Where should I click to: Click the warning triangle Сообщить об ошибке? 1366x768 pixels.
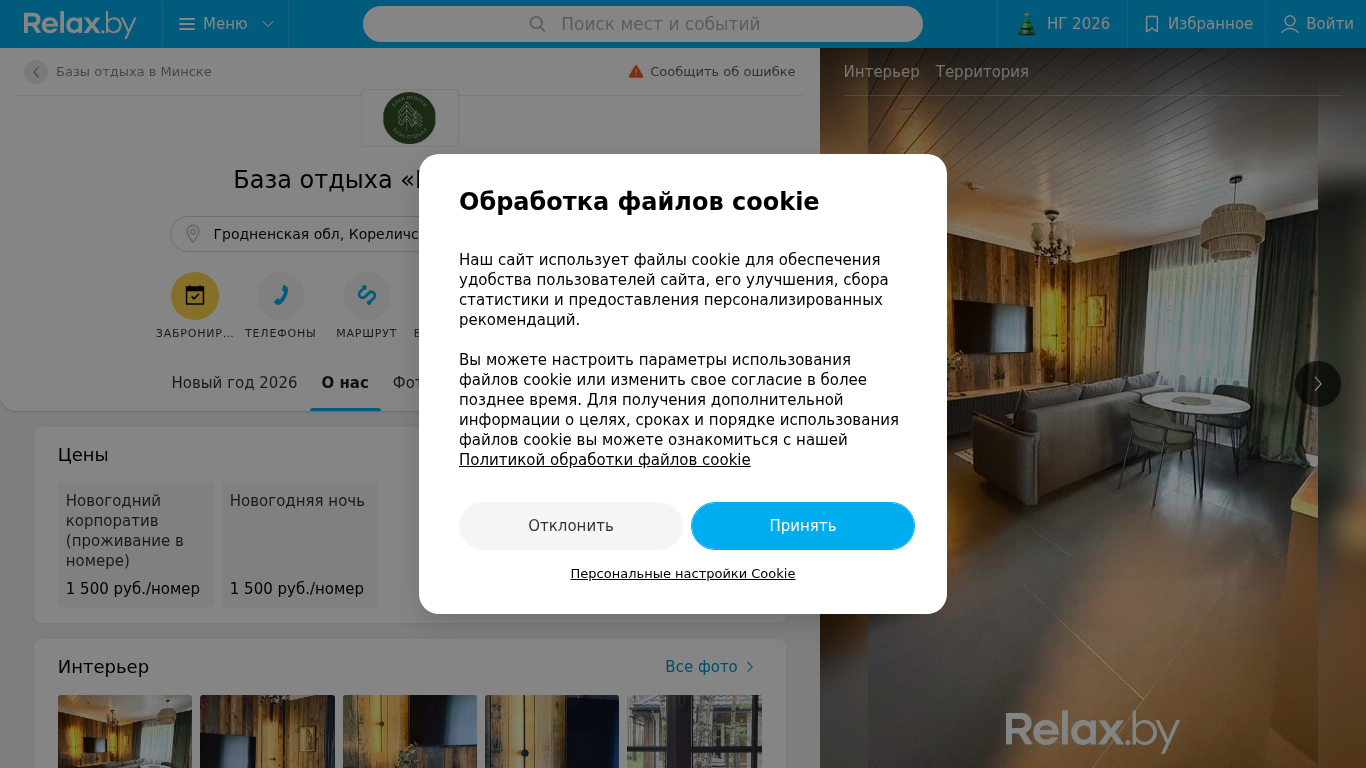click(x=636, y=72)
